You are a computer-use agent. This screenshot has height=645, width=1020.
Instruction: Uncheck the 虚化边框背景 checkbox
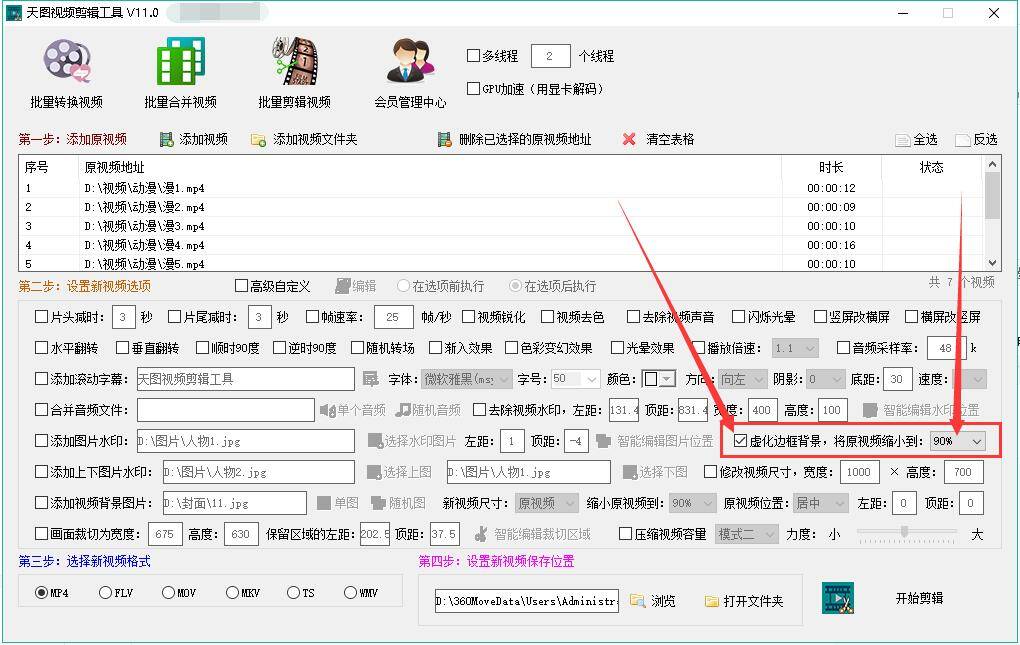(740, 441)
